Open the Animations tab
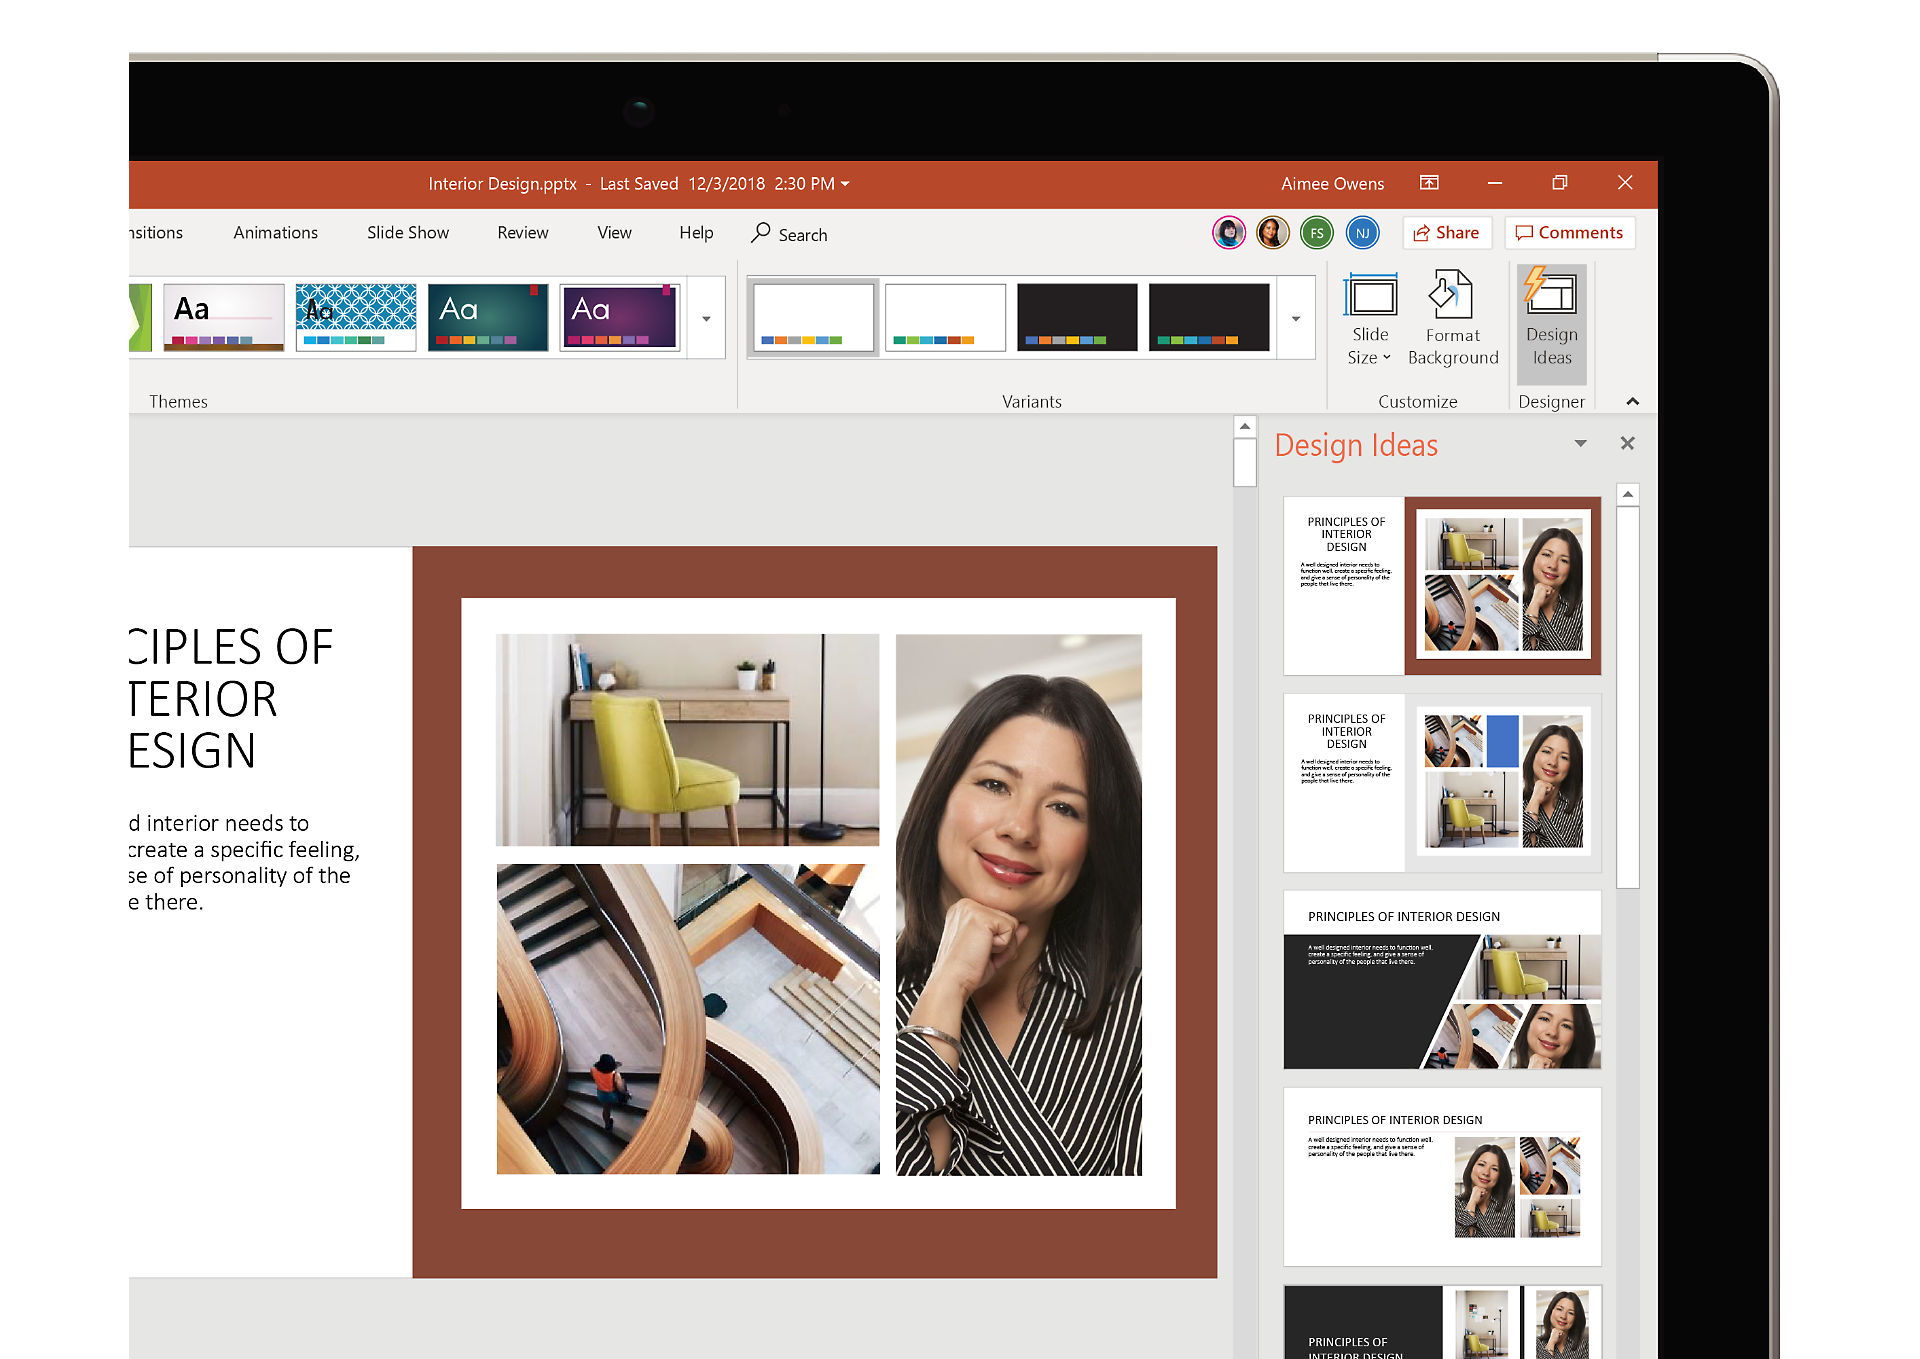This screenshot has height=1359, width=1920. (275, 233)
